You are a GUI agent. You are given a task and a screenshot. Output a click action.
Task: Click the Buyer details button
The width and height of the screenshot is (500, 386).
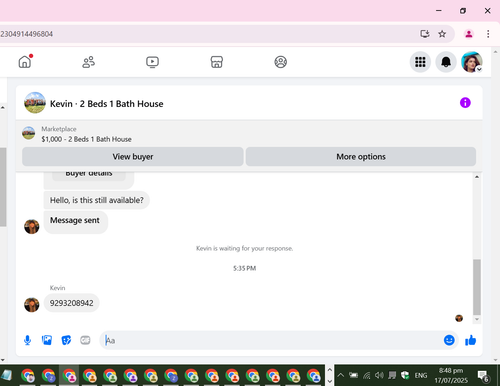pyautogui.click(x=89, y=175)
